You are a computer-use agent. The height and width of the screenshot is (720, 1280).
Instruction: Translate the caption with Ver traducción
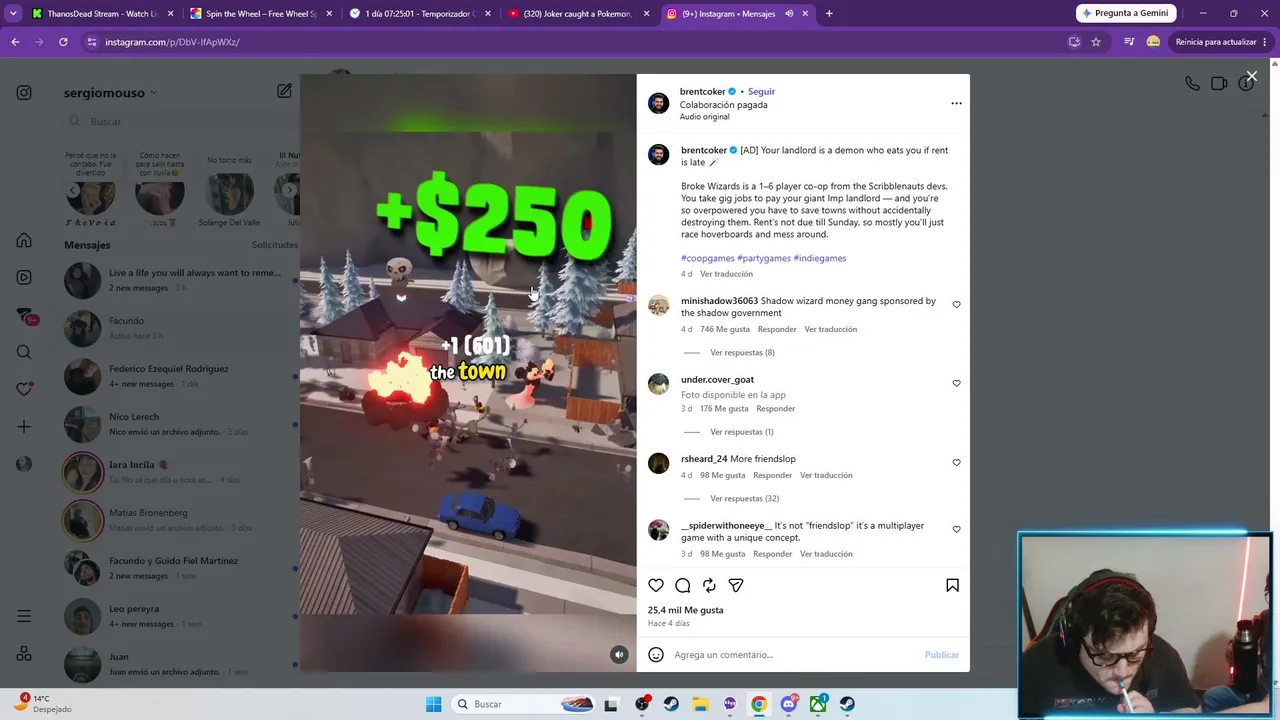point(726,274)
